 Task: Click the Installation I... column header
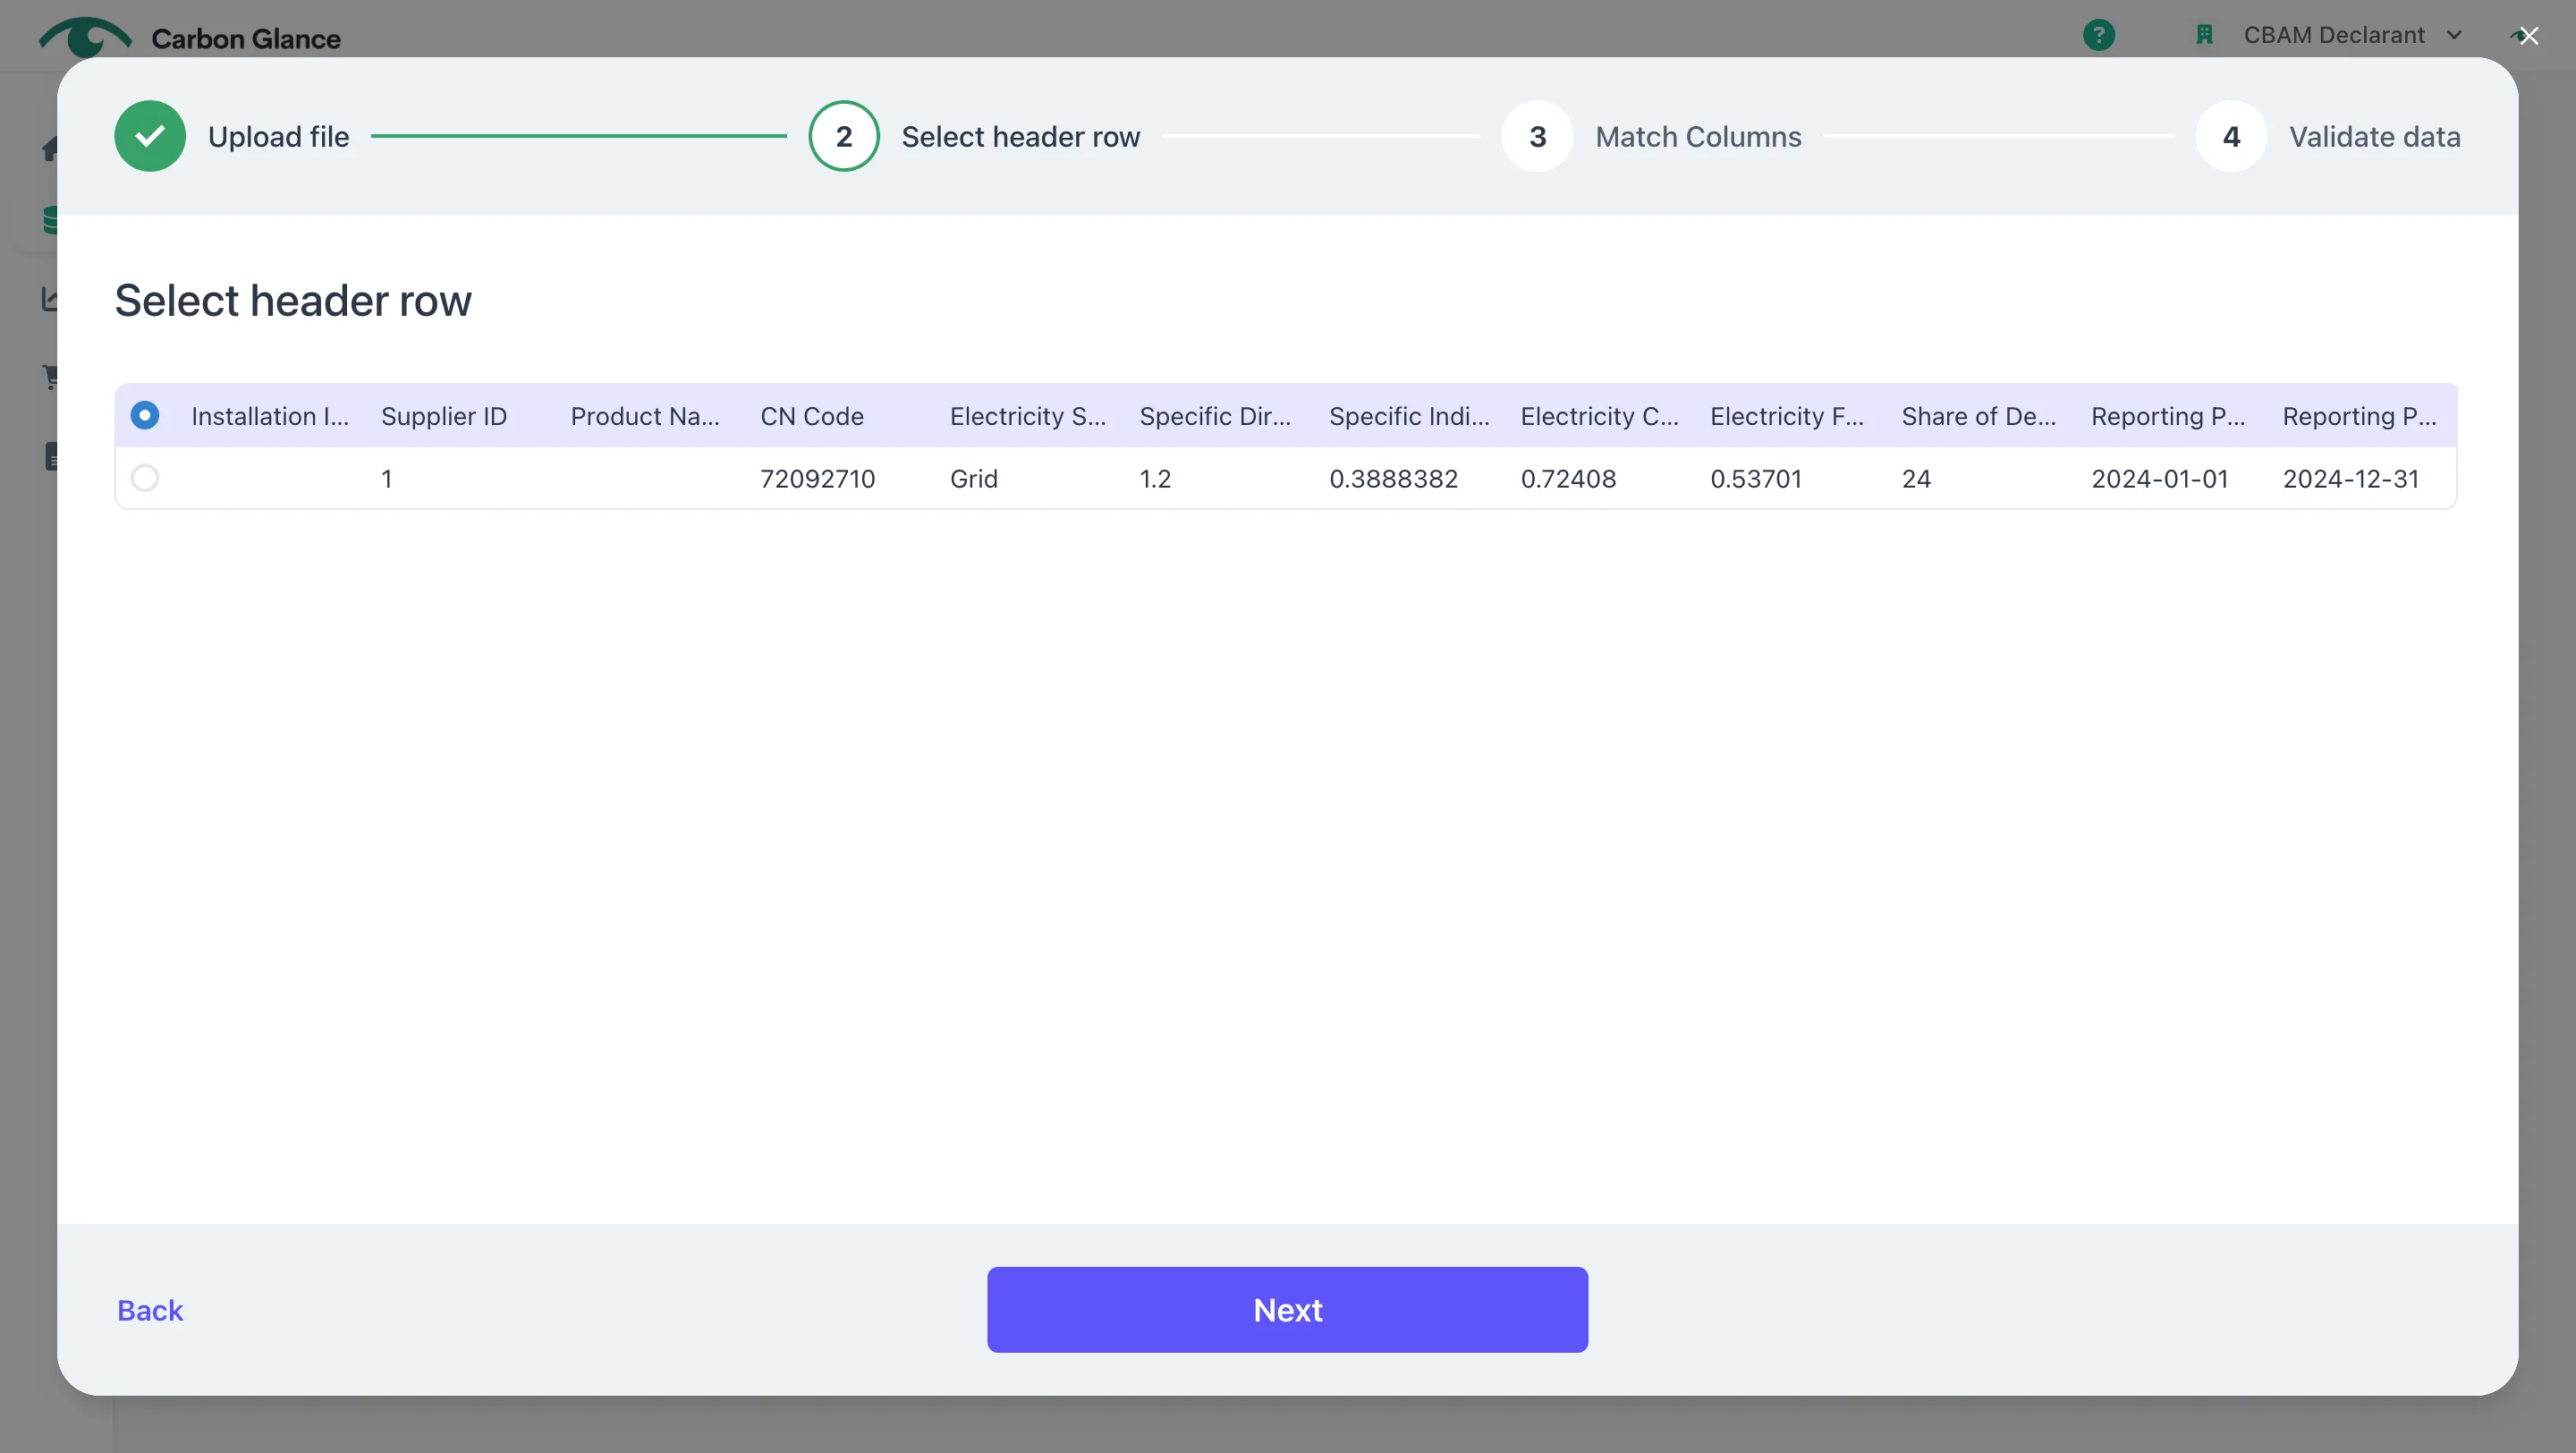(270, 416)
